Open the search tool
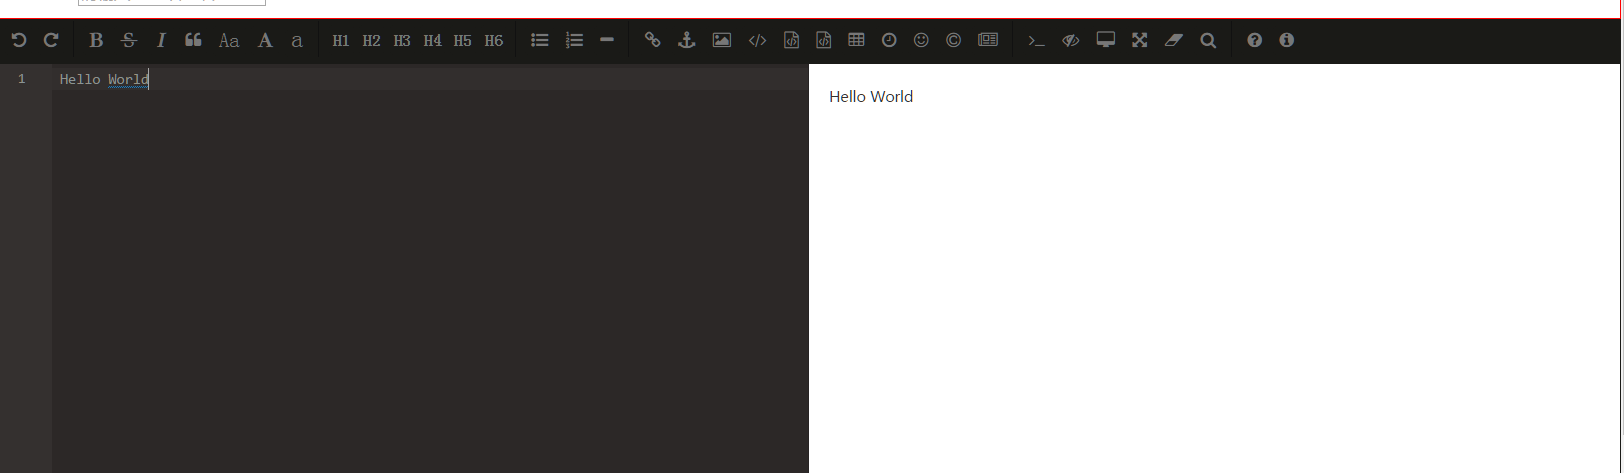The width and height of the screenshot is (1624, 473). point(1208,40)
